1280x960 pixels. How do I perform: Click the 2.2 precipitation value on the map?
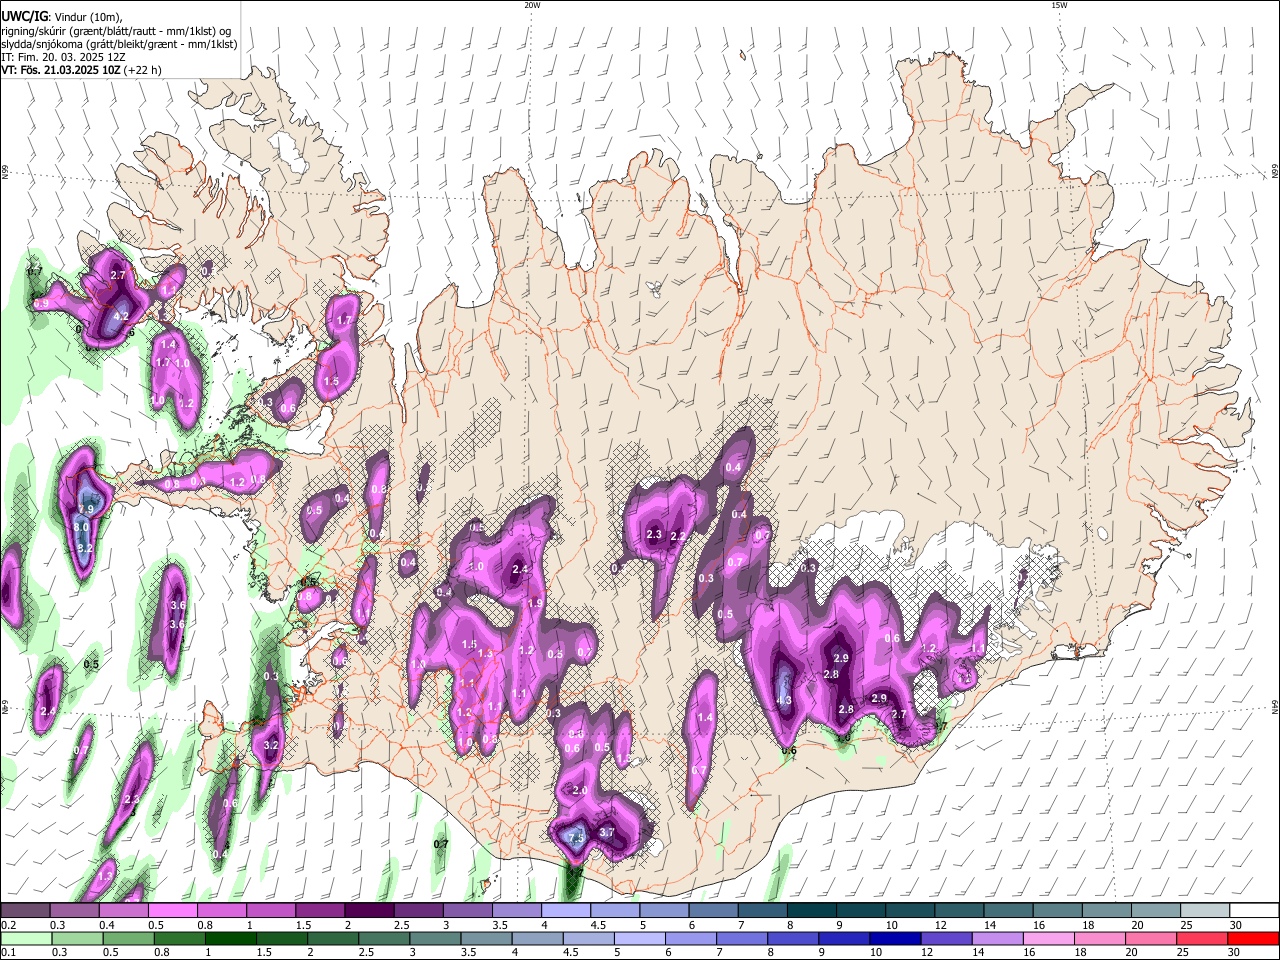tap(677, 536)
